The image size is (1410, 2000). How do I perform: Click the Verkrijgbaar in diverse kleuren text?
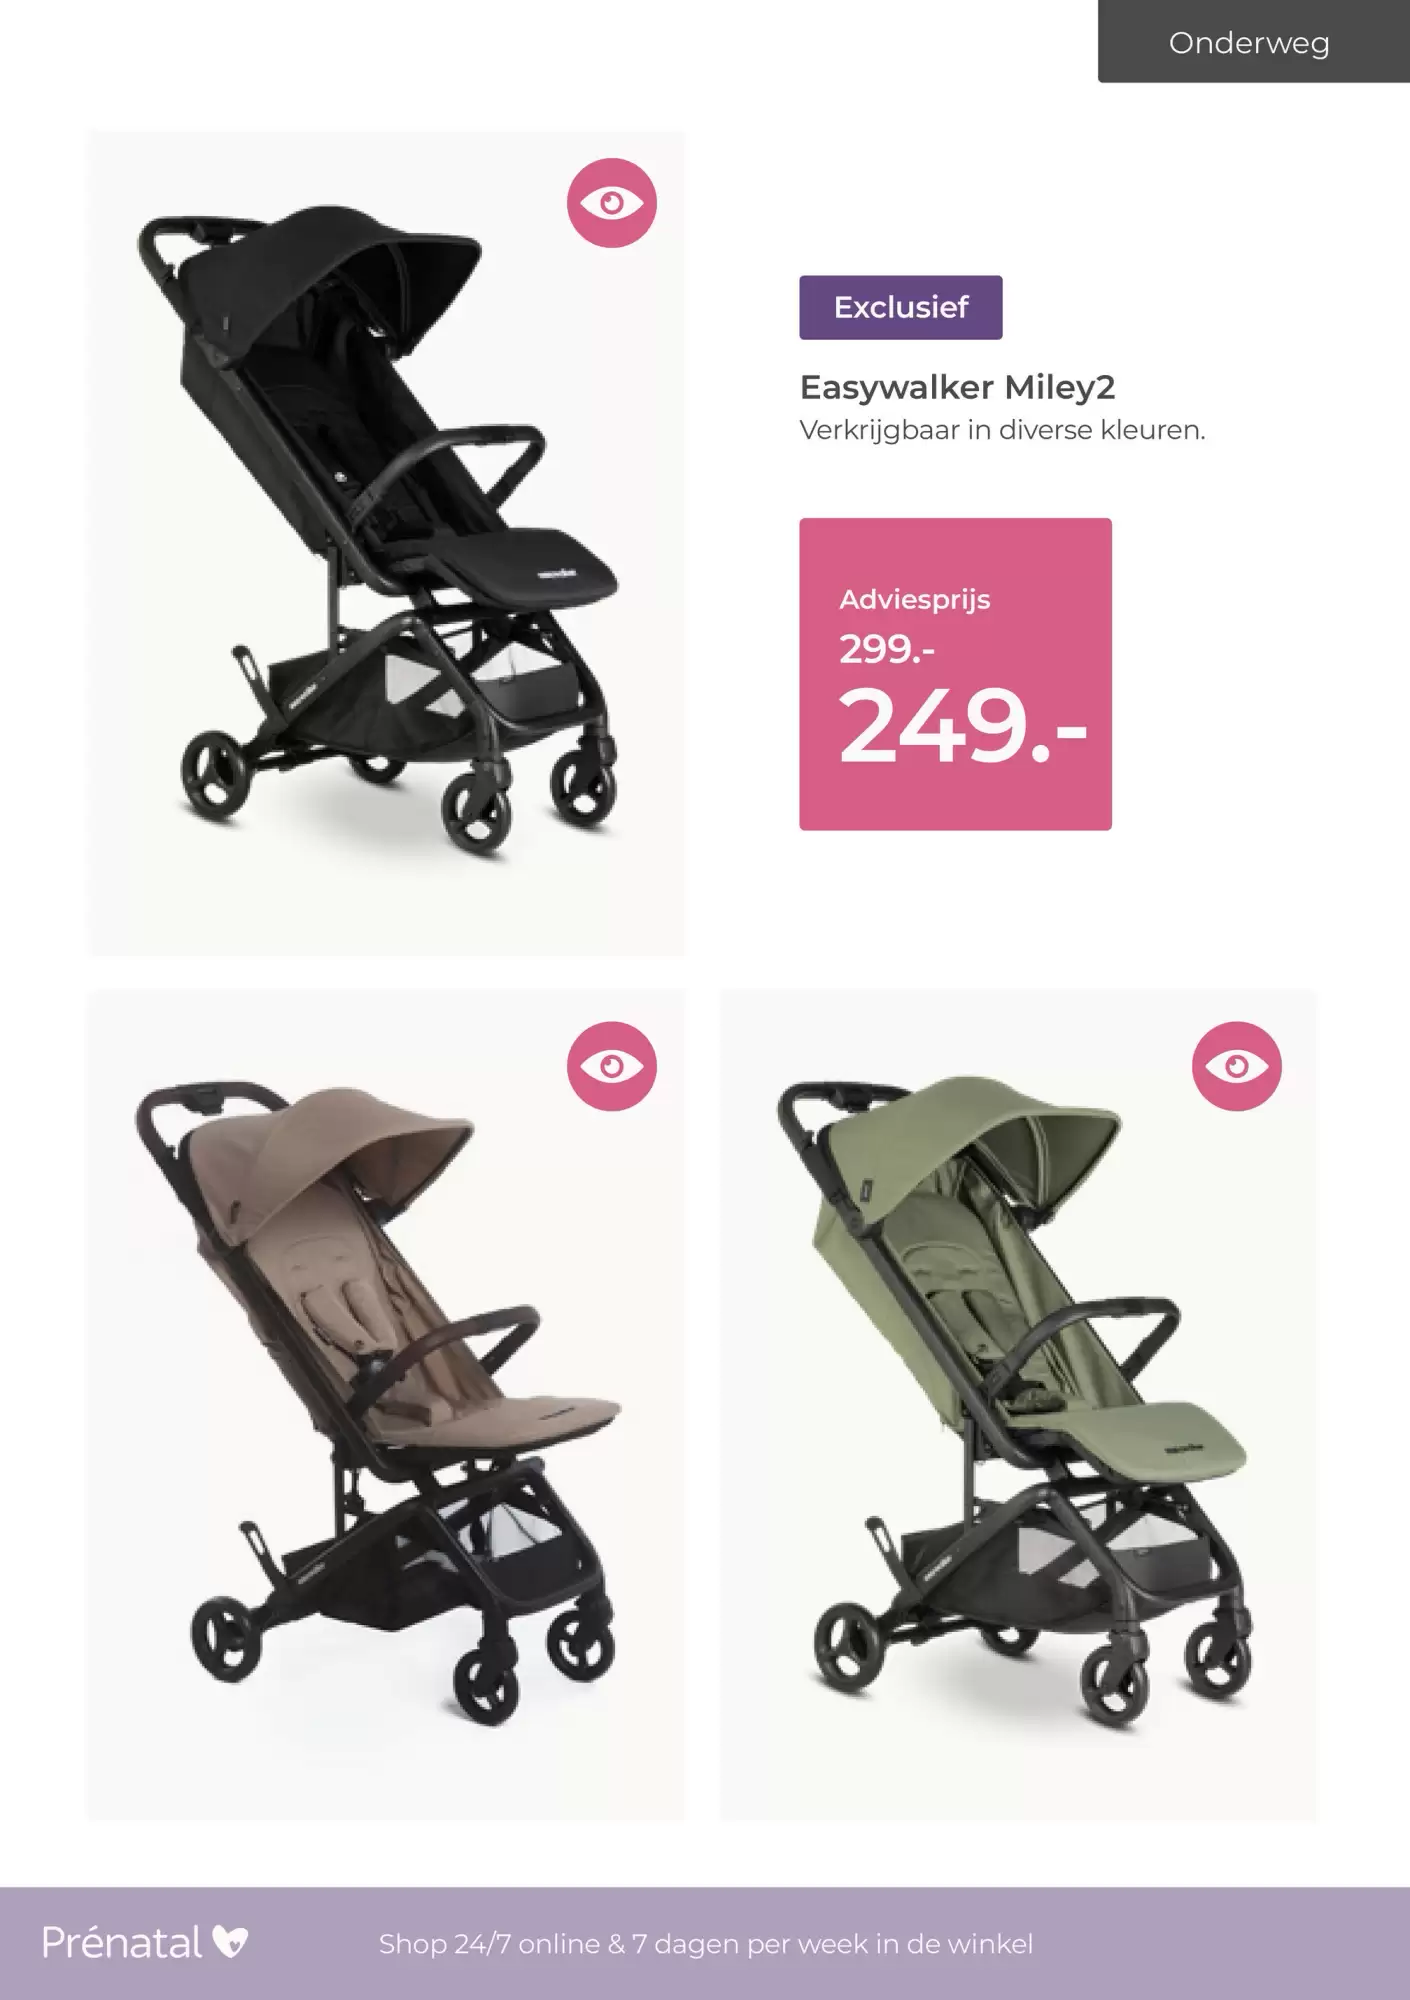pos(1002,431)
